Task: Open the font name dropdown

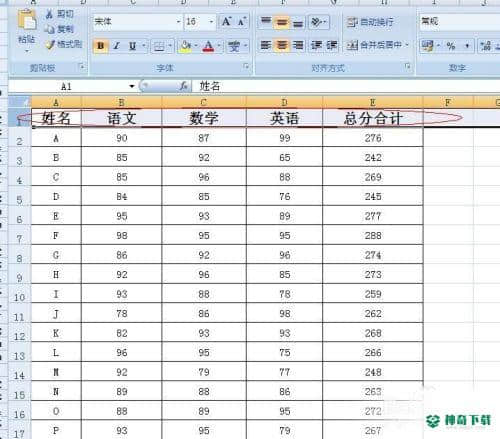Action: (x=179, y=22)
